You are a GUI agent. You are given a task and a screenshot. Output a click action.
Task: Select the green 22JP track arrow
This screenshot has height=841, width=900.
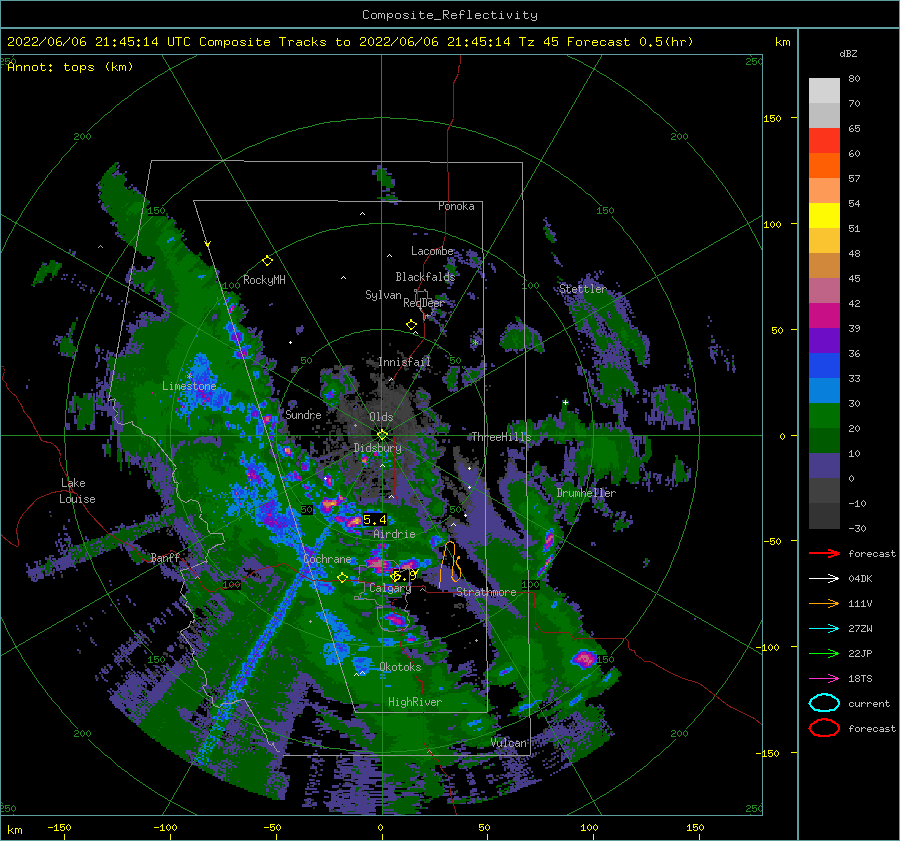(x=824, y=653)
